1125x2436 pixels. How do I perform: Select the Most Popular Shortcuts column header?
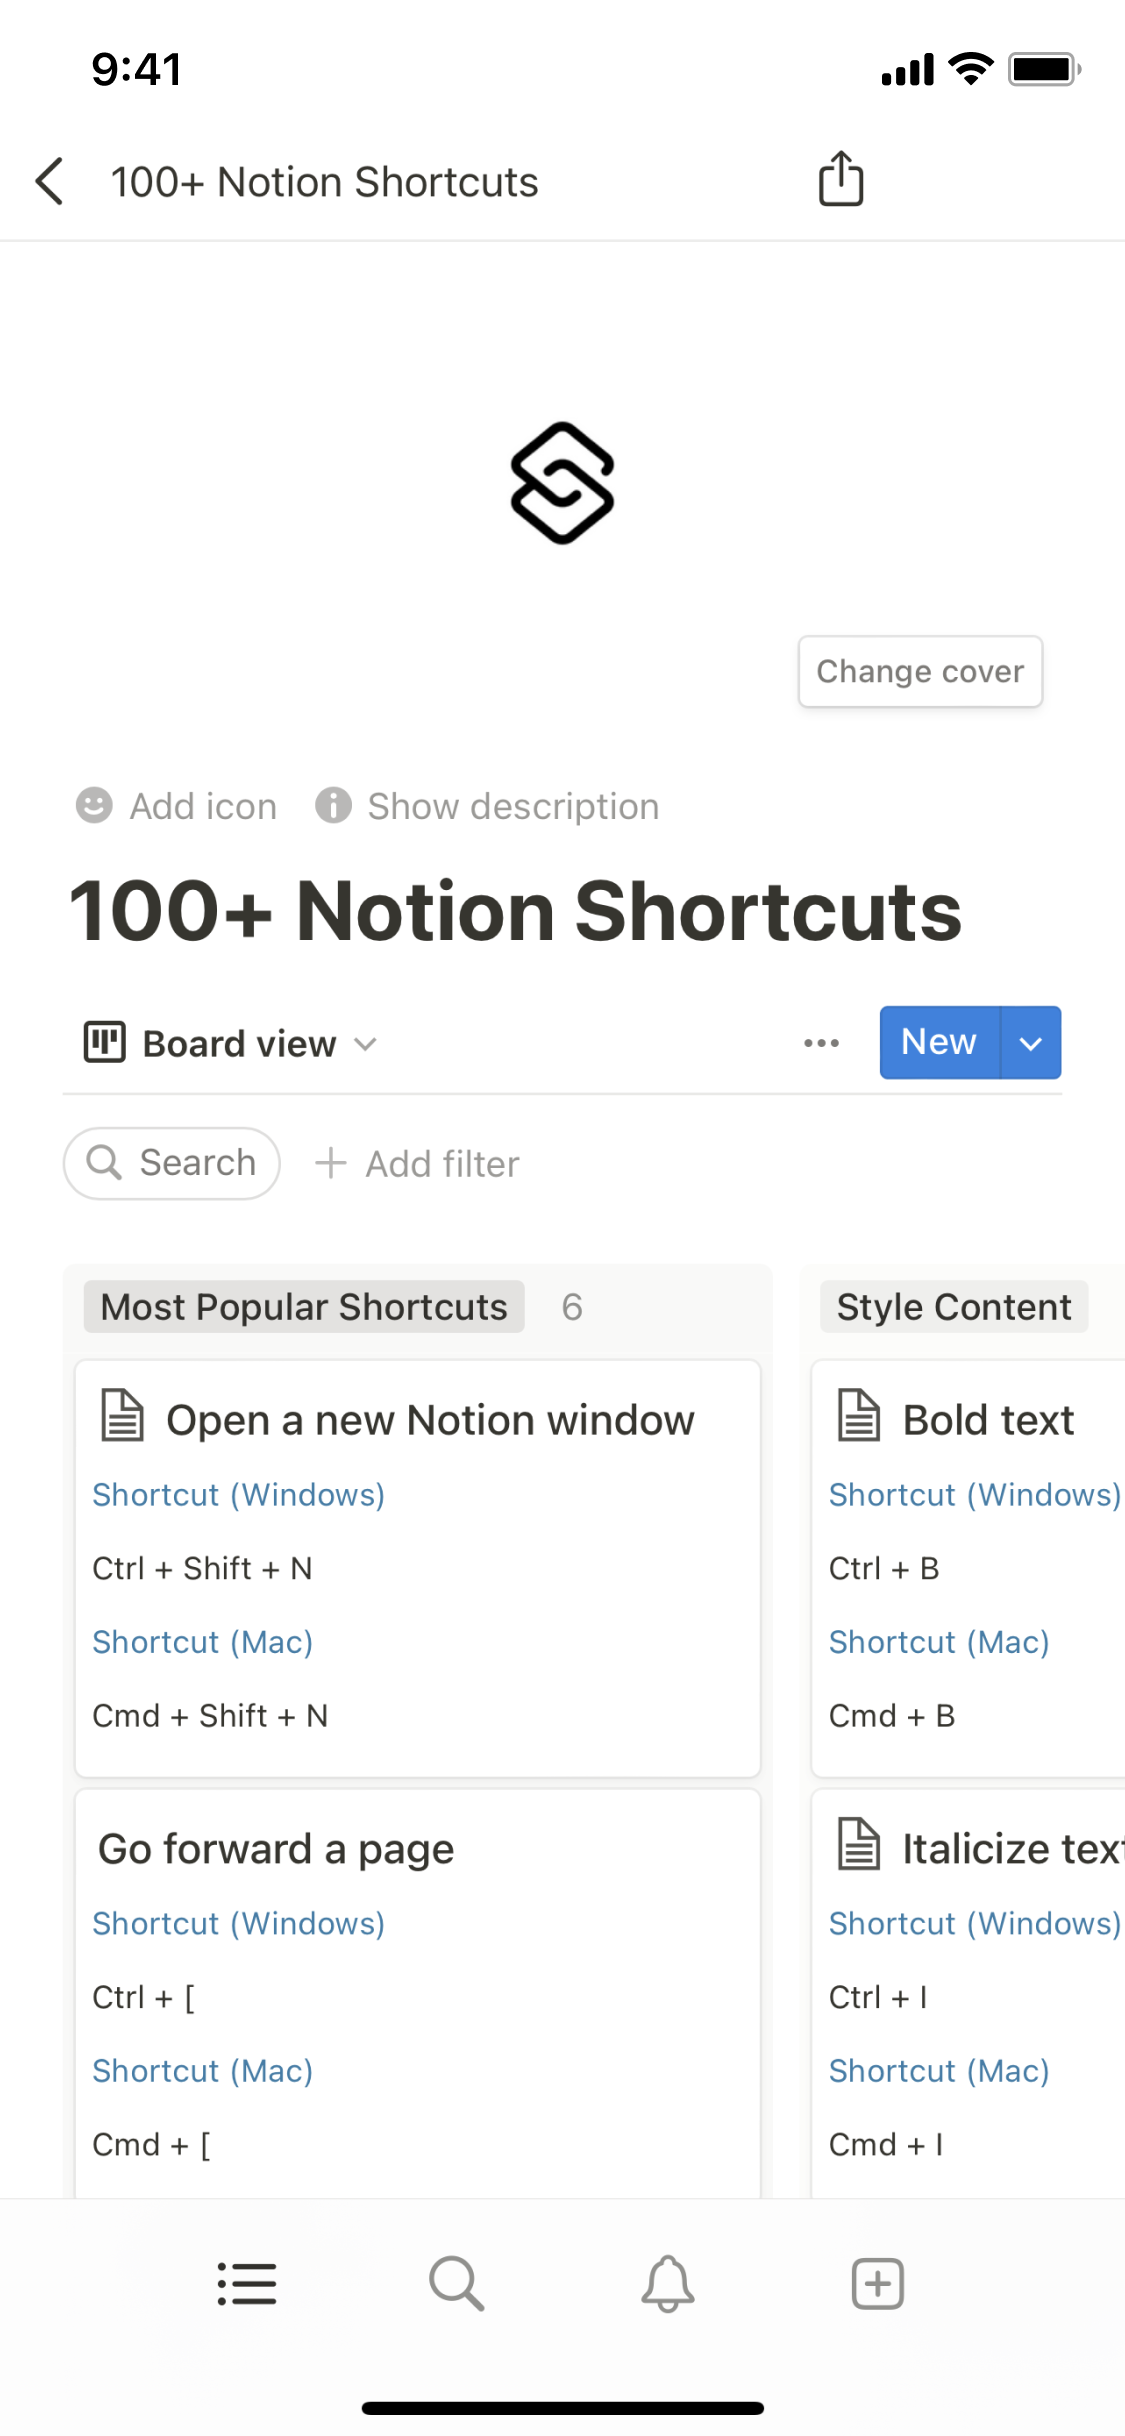point(304,1307)
